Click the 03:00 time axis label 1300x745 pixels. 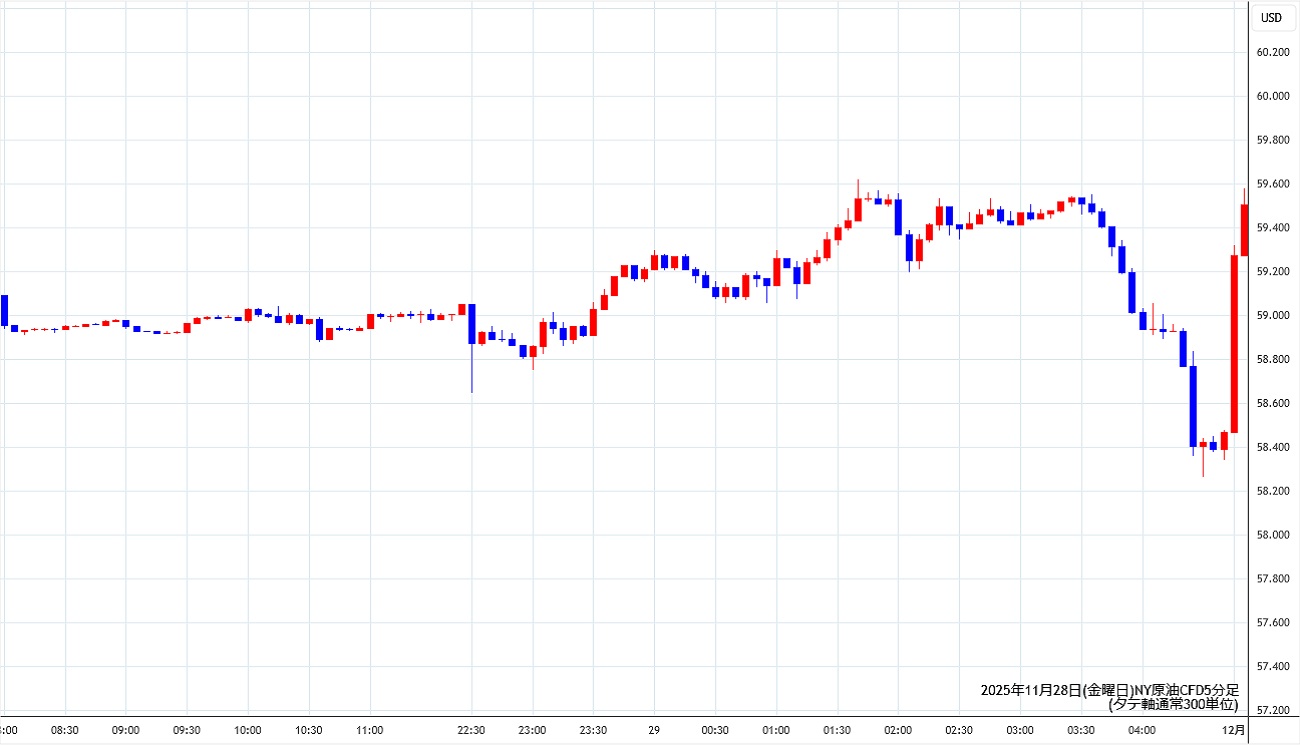pyautogui.click(x=1020, y=730)
